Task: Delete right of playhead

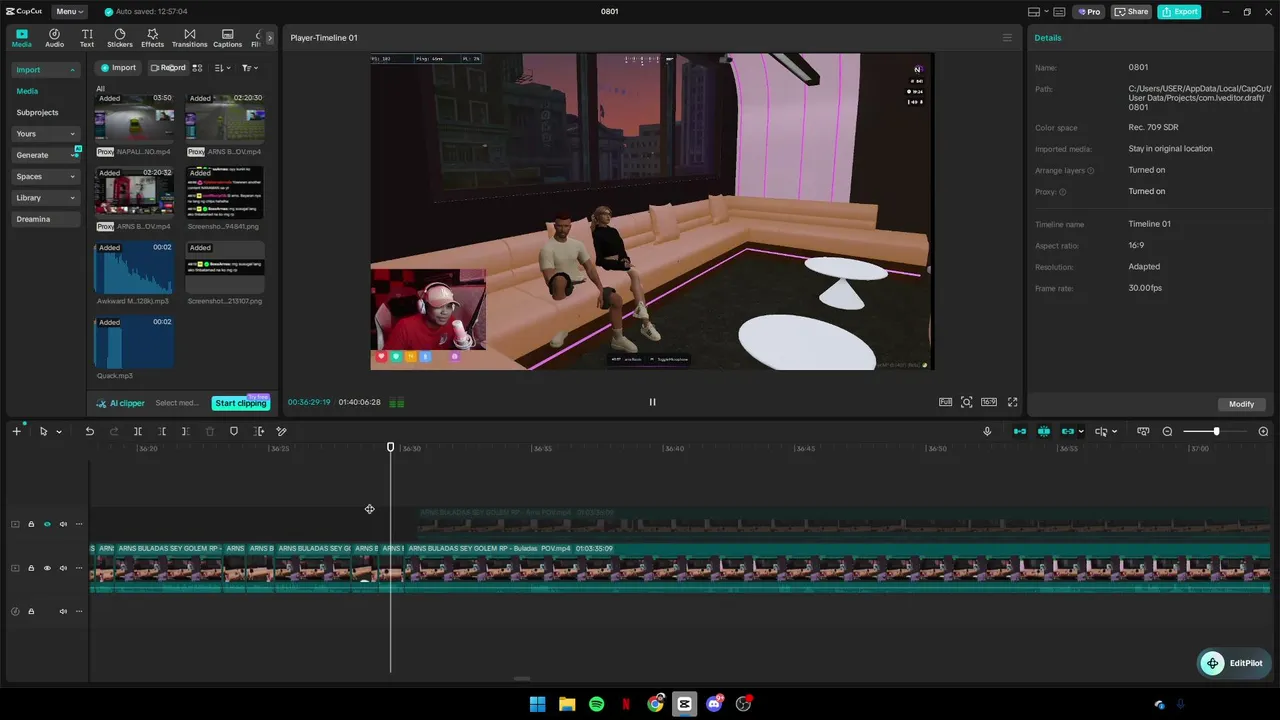Action: coord(185,431)
